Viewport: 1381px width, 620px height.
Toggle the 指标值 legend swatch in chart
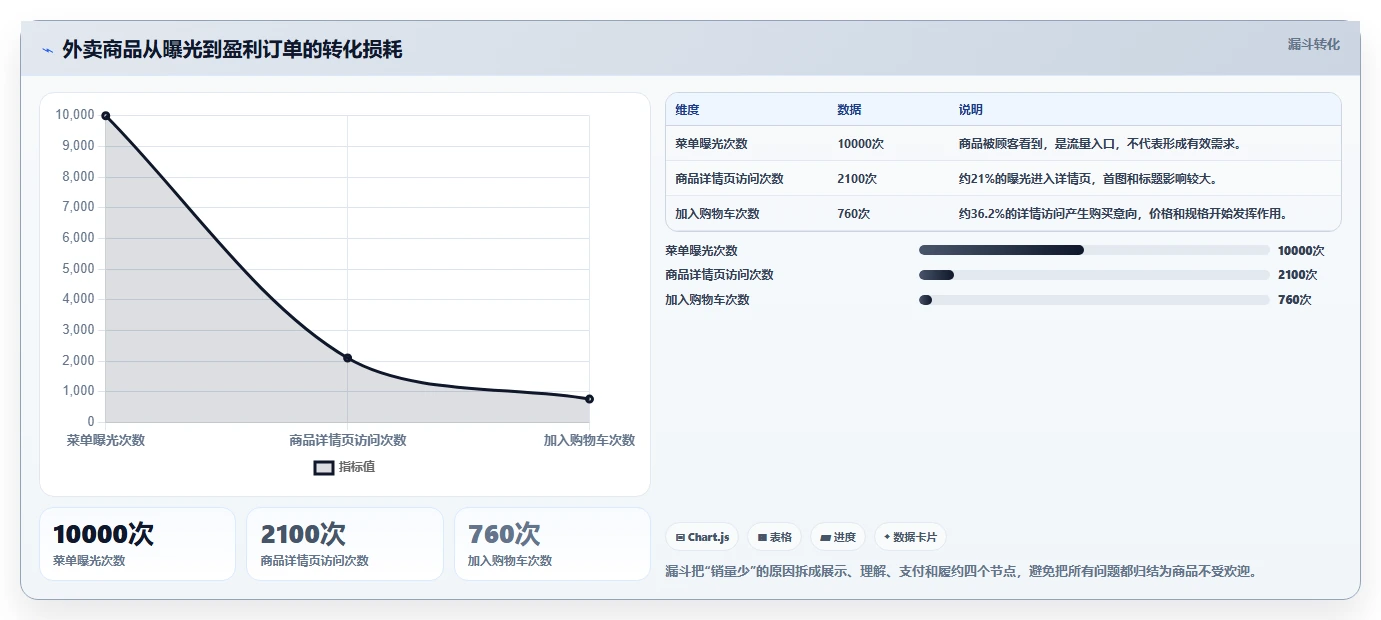[x=324, y=467]
